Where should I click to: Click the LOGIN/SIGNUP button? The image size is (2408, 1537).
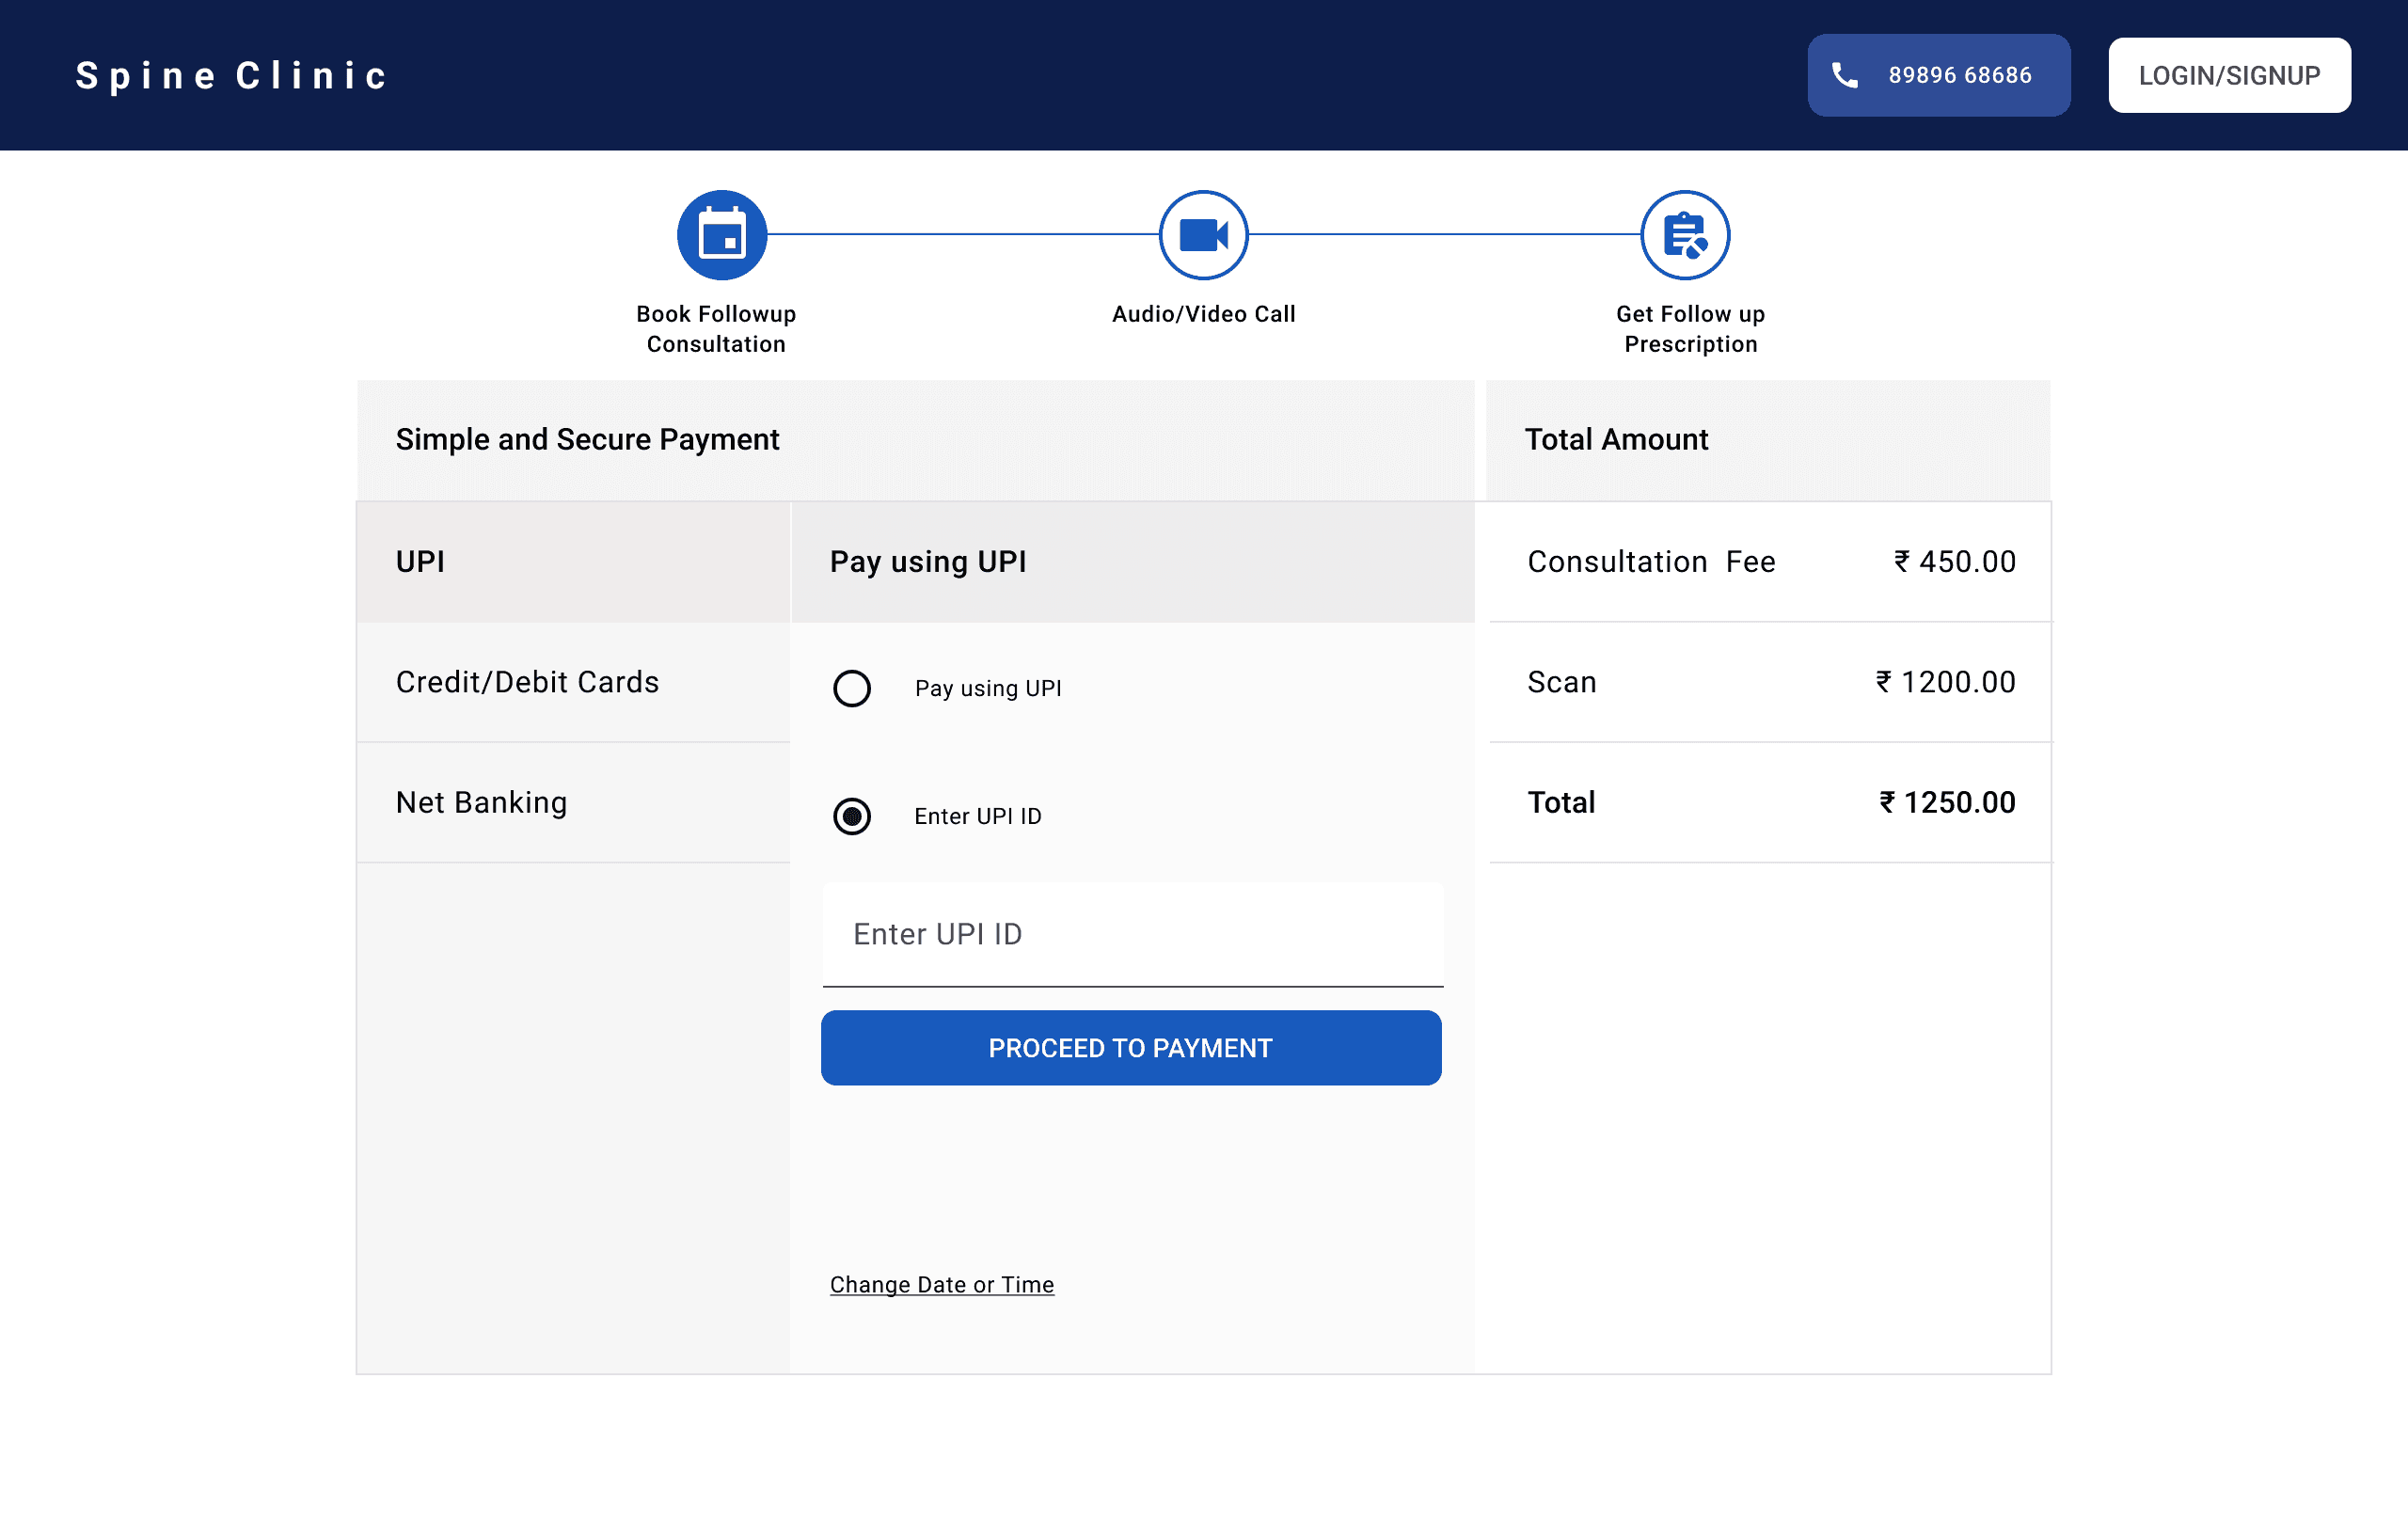click(2229, 75)
